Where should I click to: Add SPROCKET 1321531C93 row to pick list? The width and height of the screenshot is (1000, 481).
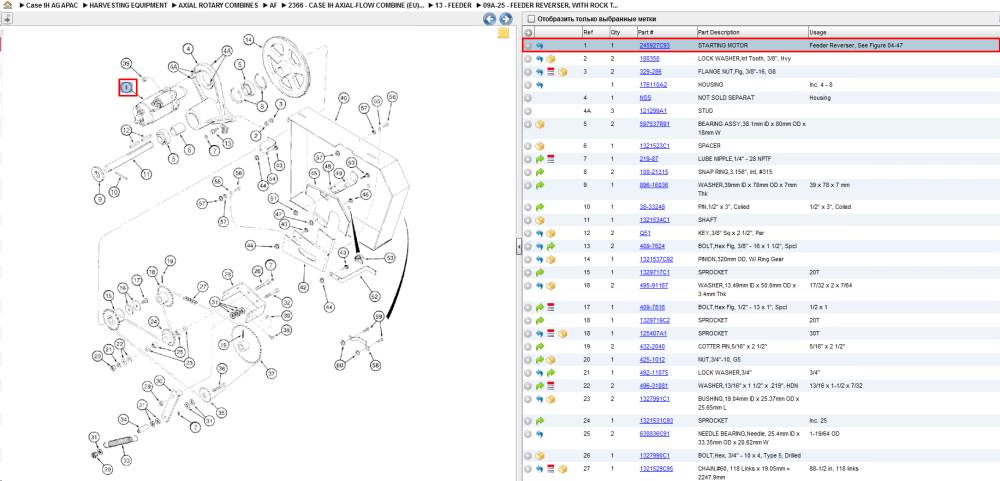pos(528,420)
